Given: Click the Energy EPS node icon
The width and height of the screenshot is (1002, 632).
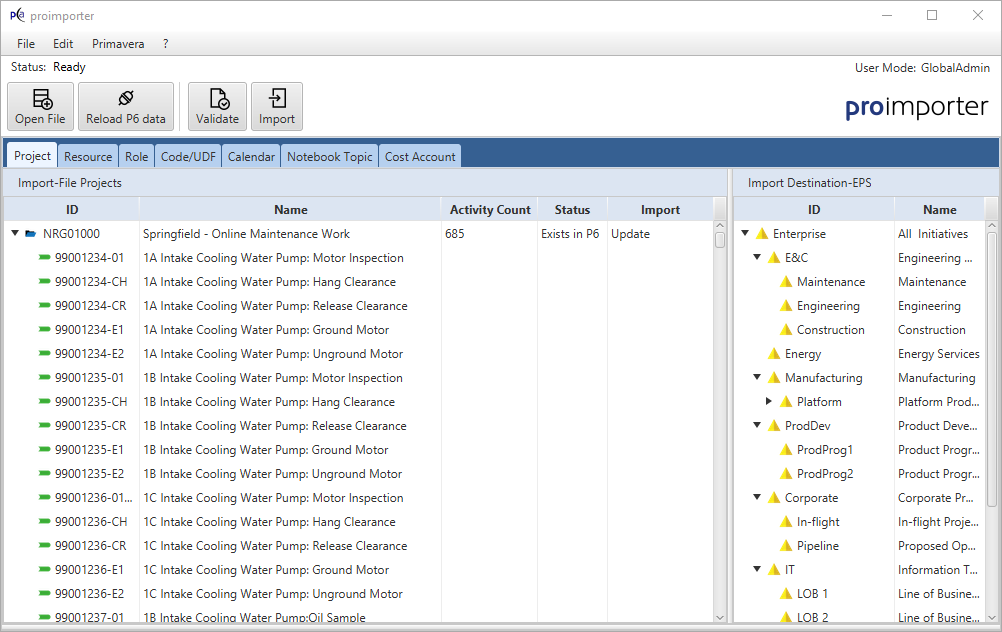Looking at the screenshot, I should click(x=773, y=354).
